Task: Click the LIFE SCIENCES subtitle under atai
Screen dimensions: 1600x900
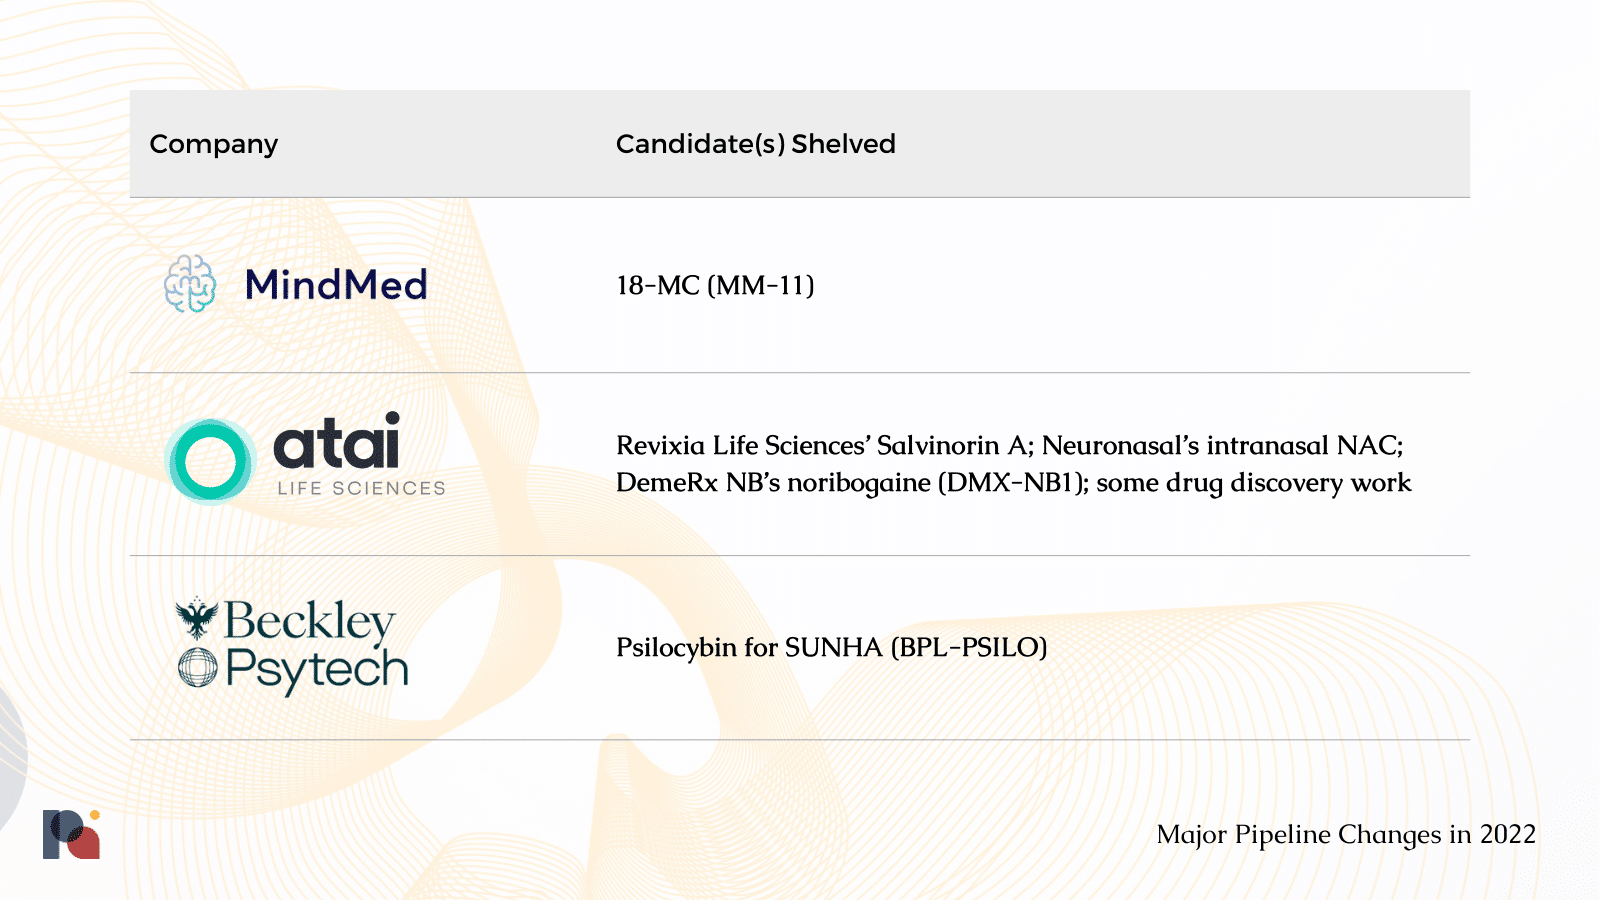Action: point(361,488)
